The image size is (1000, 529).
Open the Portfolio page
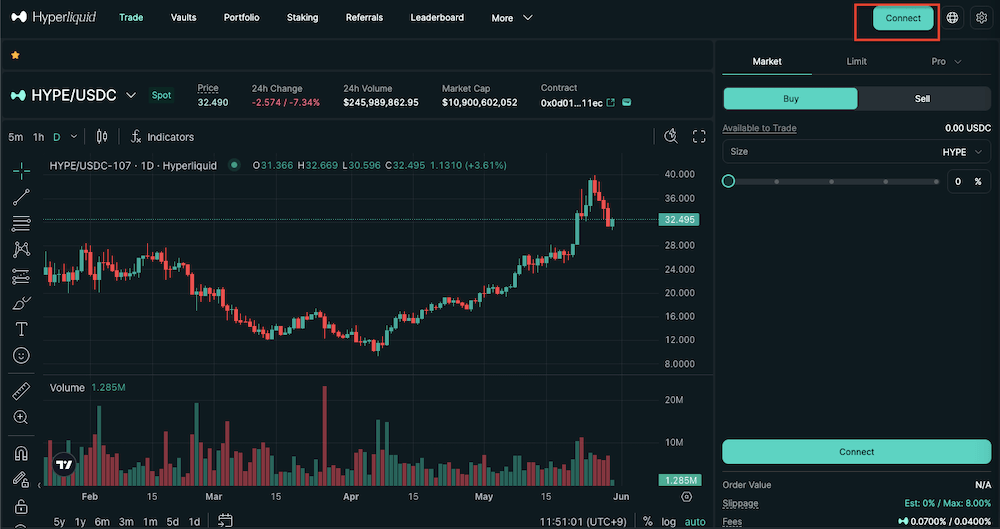pyautogui.click(x=241, y=17)
